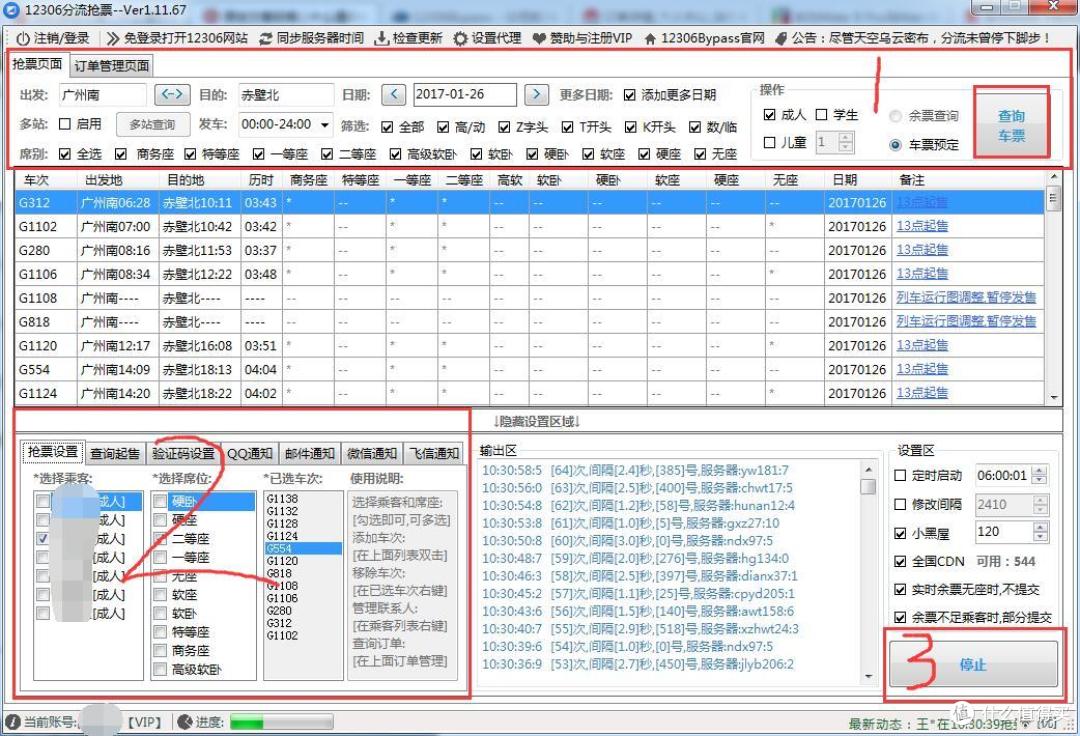Click 同步服务器时间 sync icon
The height and width of the screenshot is (736, 1080).
pyautogui.click(x=265, y=39)
